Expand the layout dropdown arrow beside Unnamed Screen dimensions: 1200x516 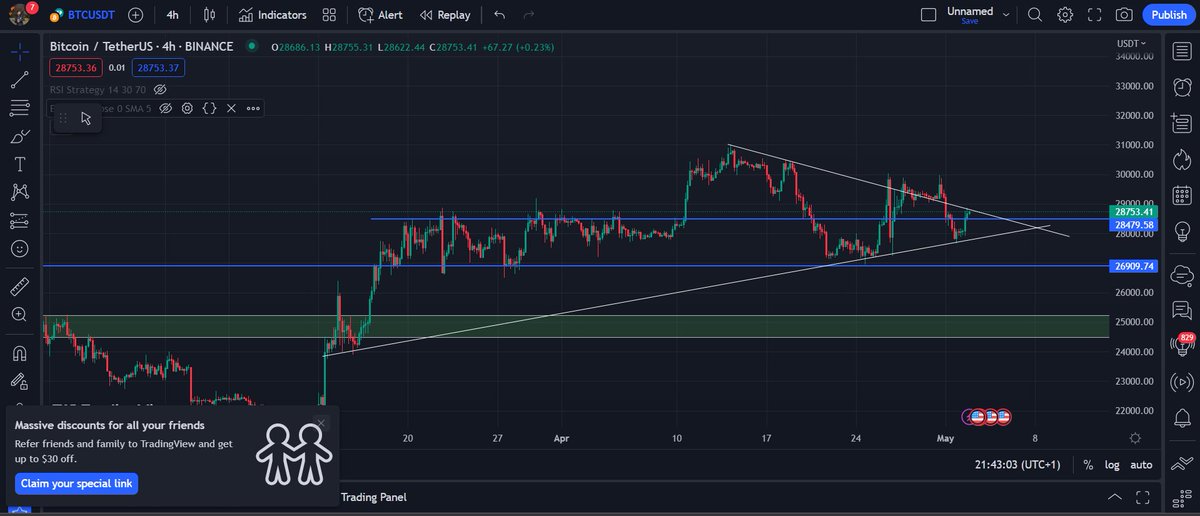click(x=1006, y=15)
